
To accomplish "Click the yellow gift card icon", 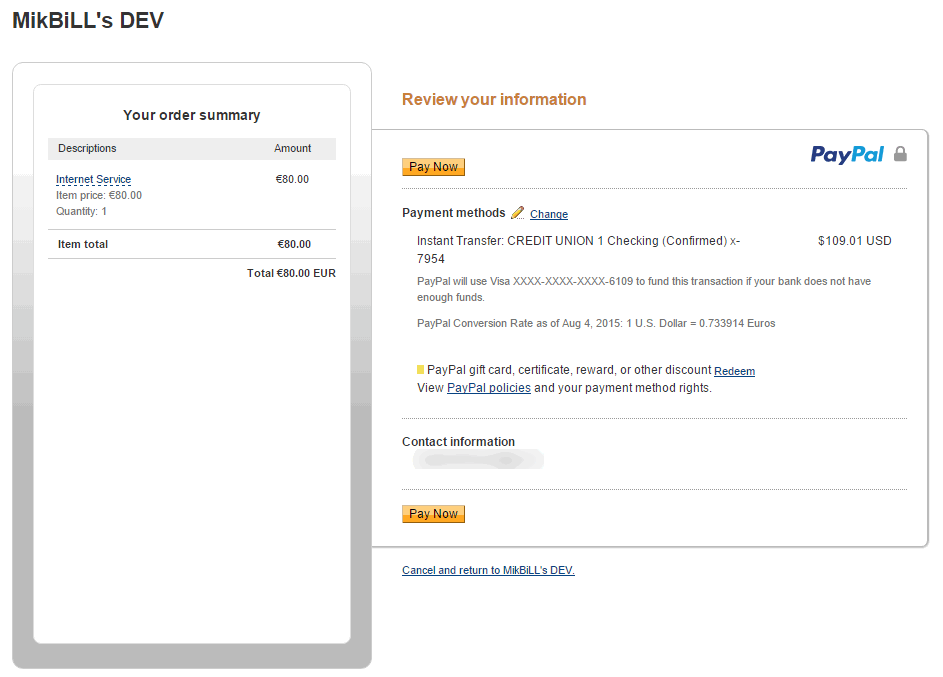I will point(420,370).
